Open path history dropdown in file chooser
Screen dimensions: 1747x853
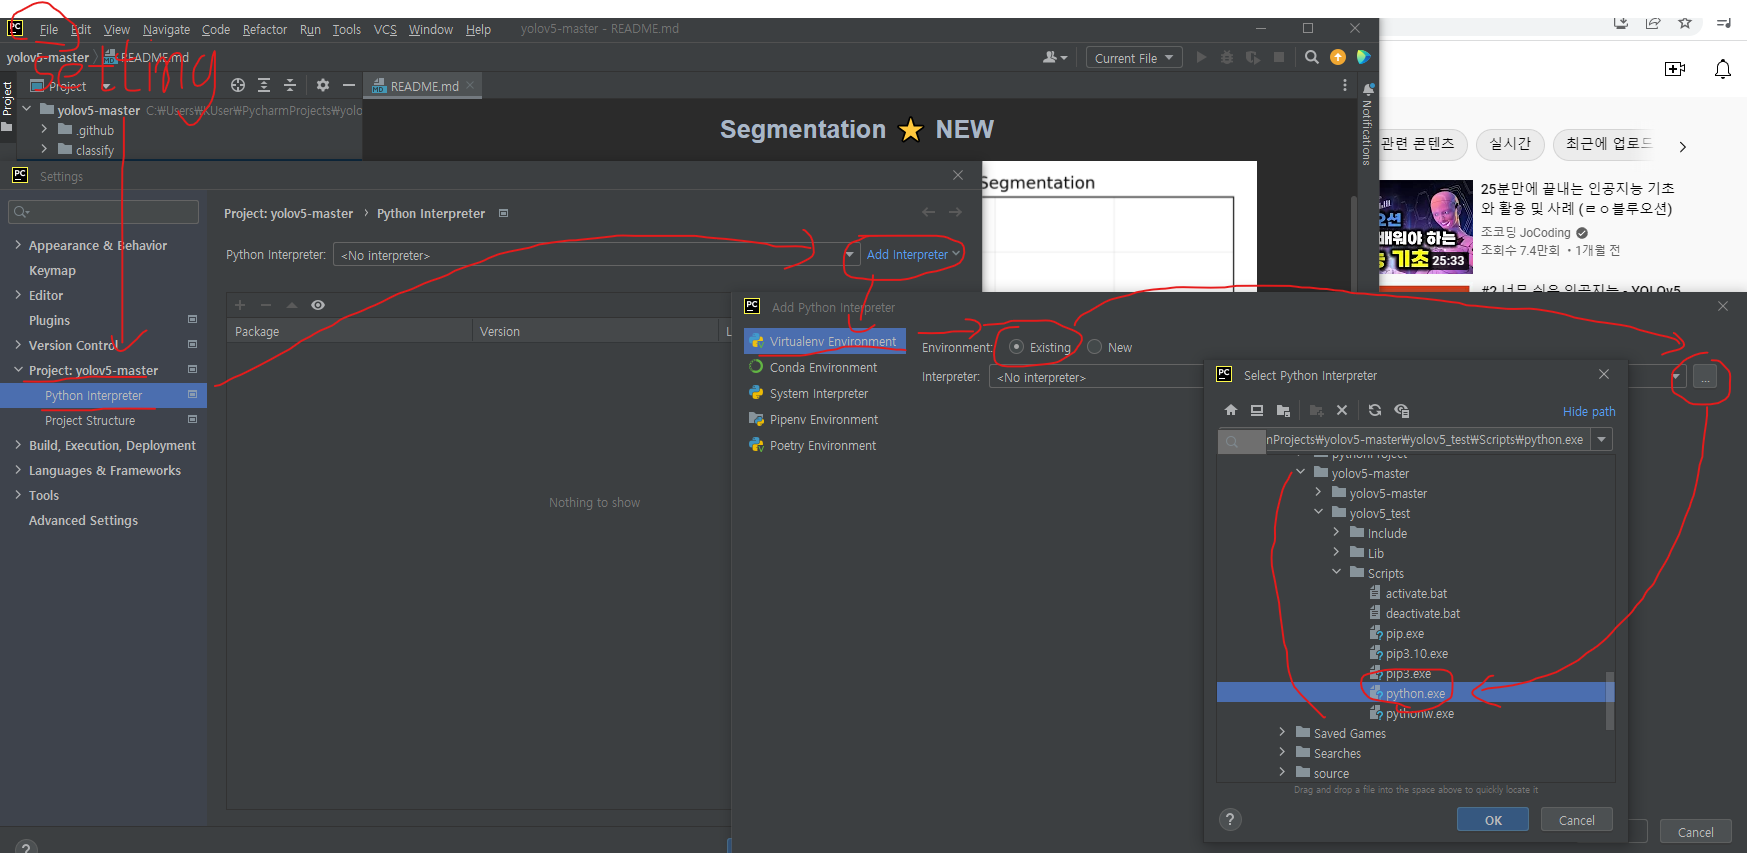1602,440
